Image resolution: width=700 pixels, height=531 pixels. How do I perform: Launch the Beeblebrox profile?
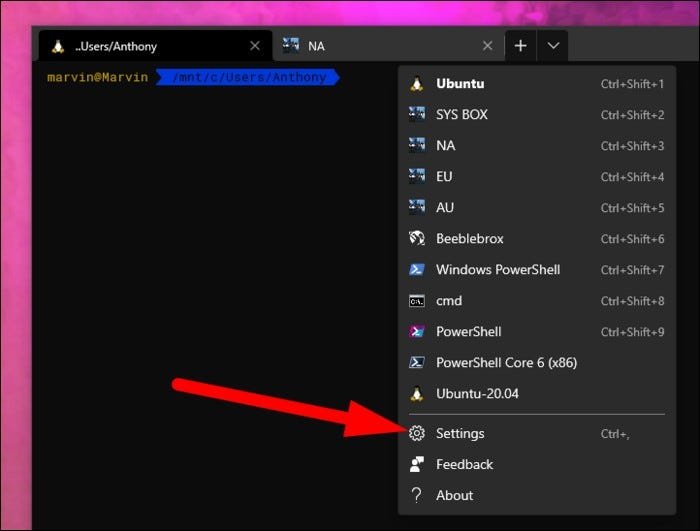[537, 238]
